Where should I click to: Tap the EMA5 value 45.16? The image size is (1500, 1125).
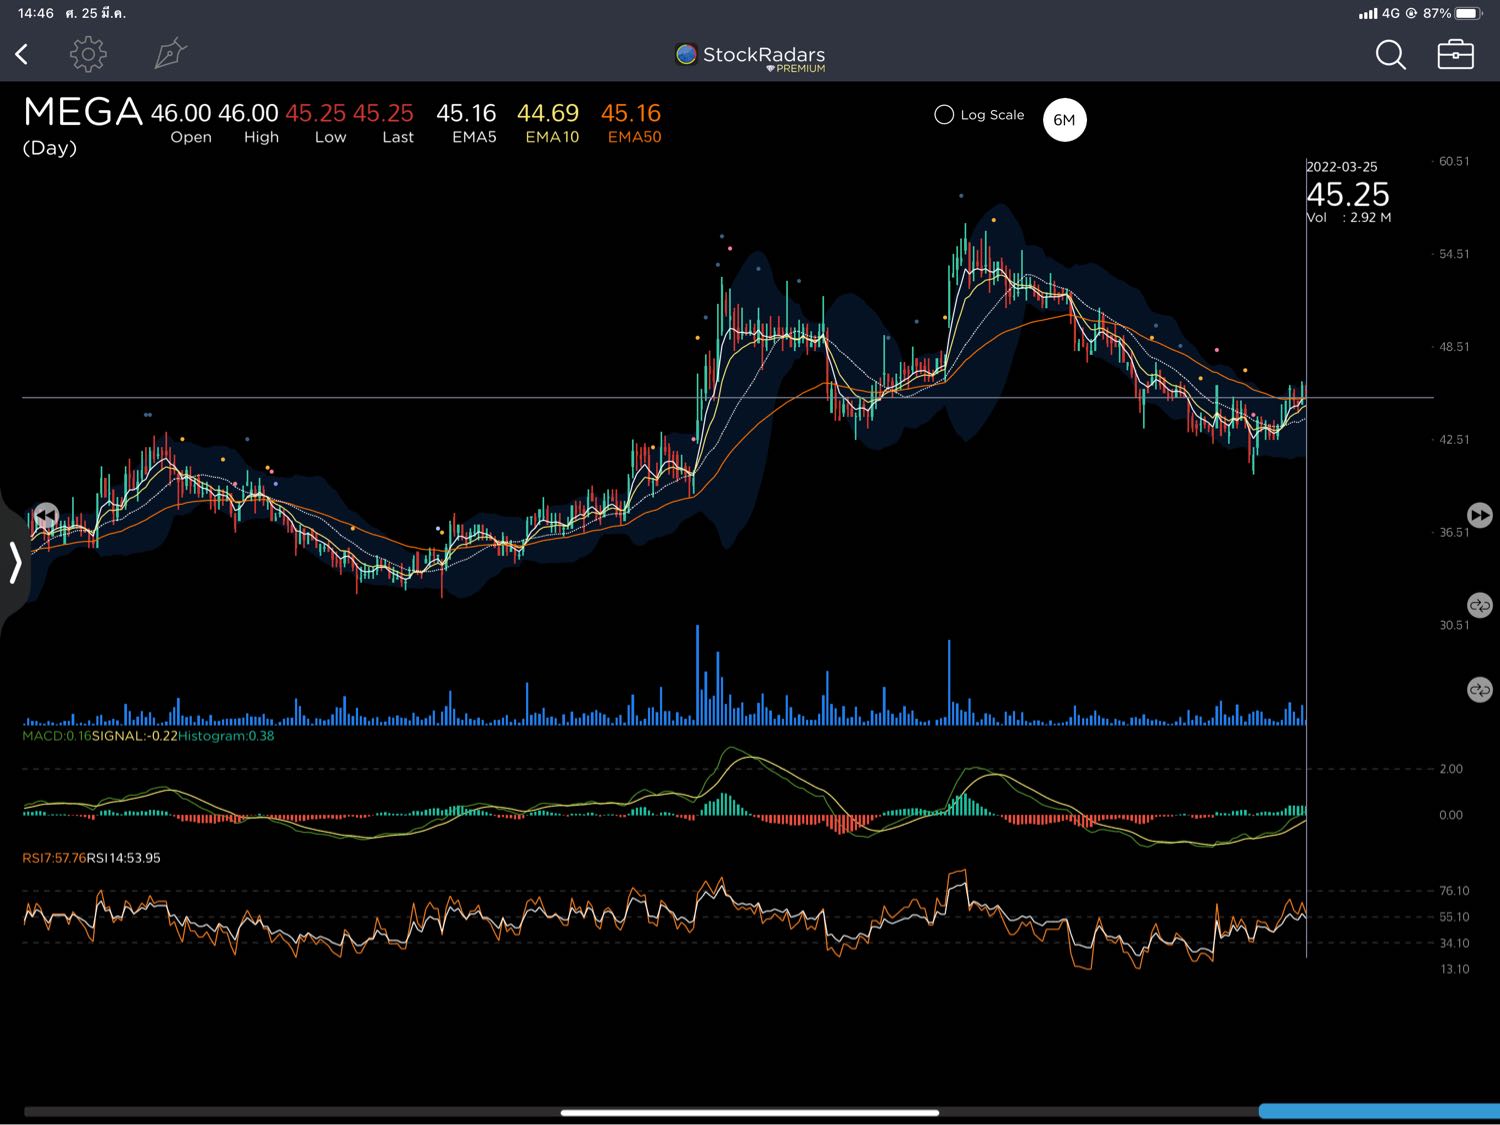point(466,113)
